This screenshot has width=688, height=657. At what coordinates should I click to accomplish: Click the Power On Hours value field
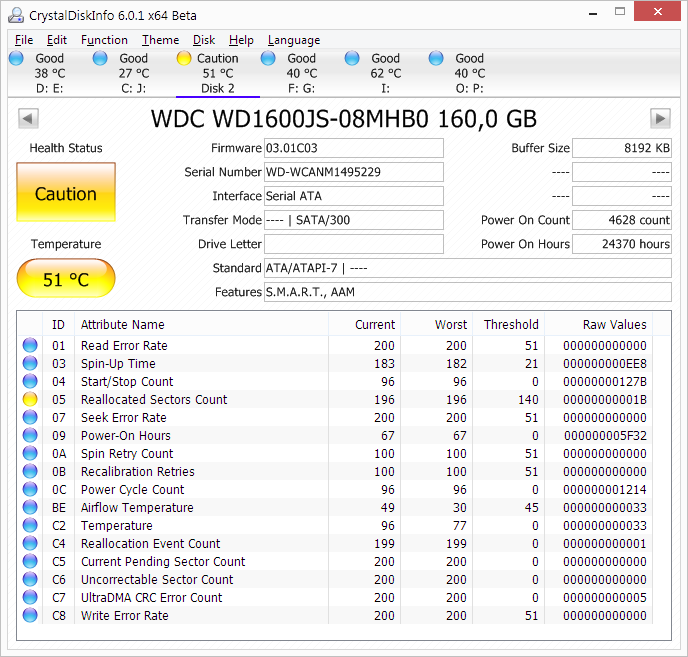pyautogui.click(x=622, y=244)
